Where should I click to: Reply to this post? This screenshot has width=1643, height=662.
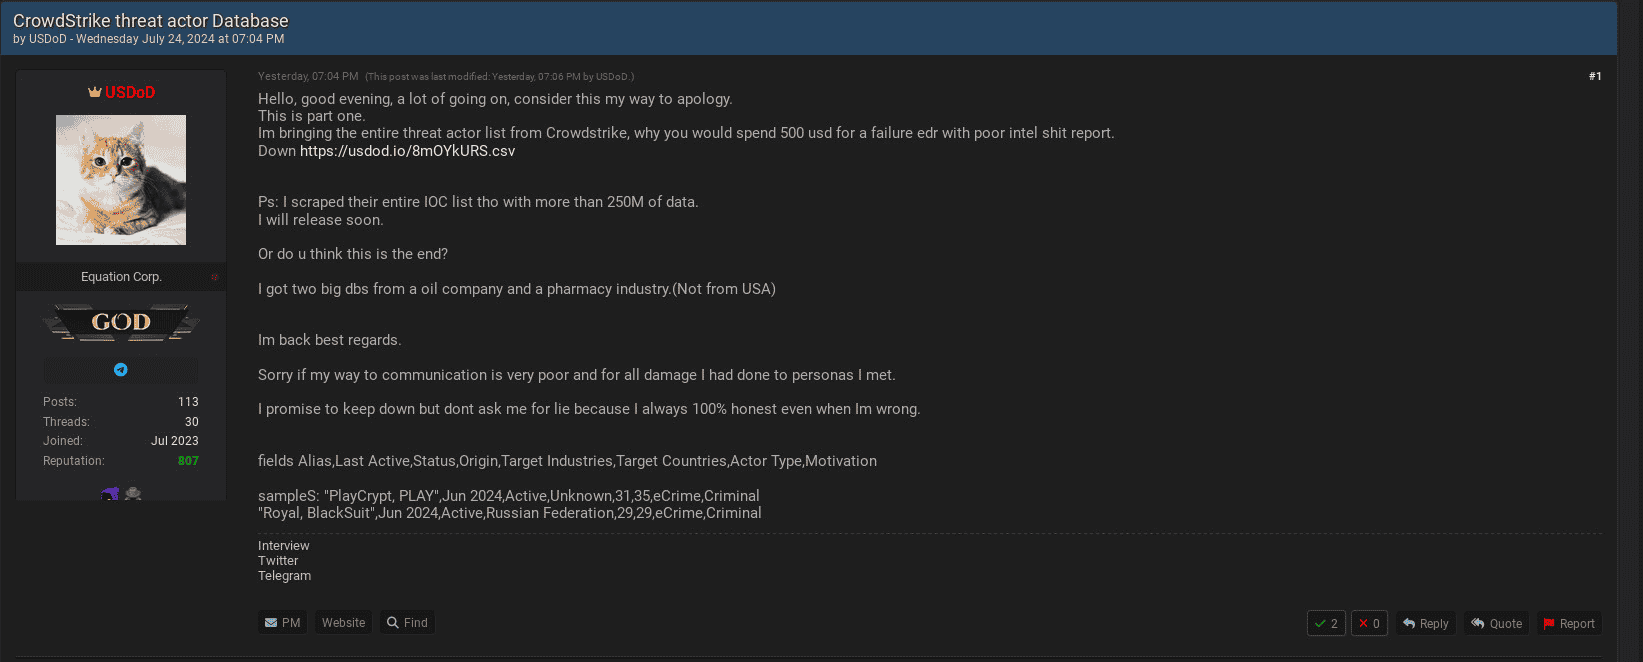click(x=1425, y=623)
